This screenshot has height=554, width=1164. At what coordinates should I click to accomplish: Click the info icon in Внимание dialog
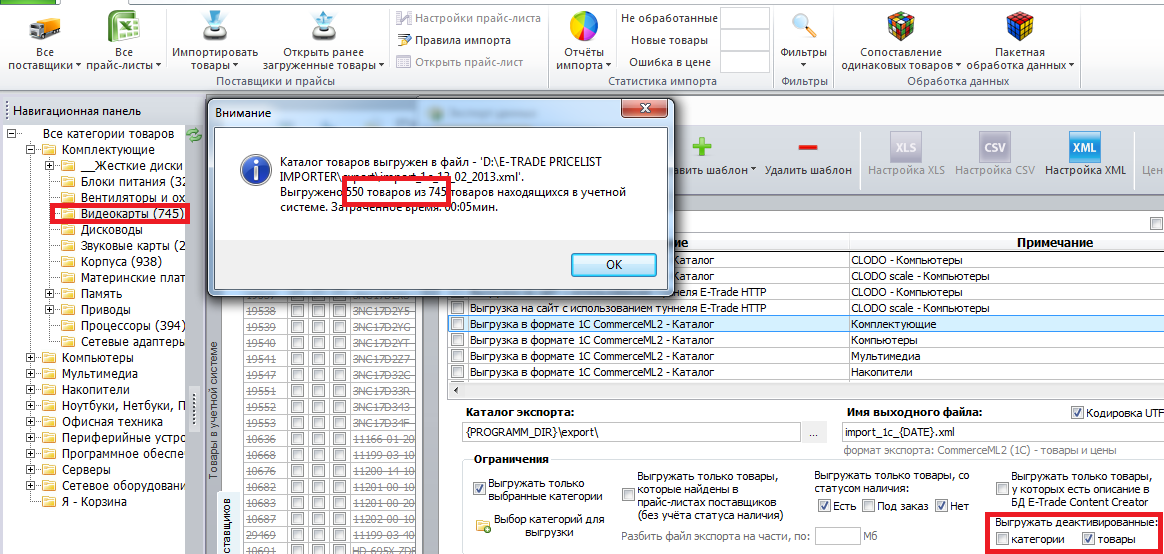pos(255,171)
